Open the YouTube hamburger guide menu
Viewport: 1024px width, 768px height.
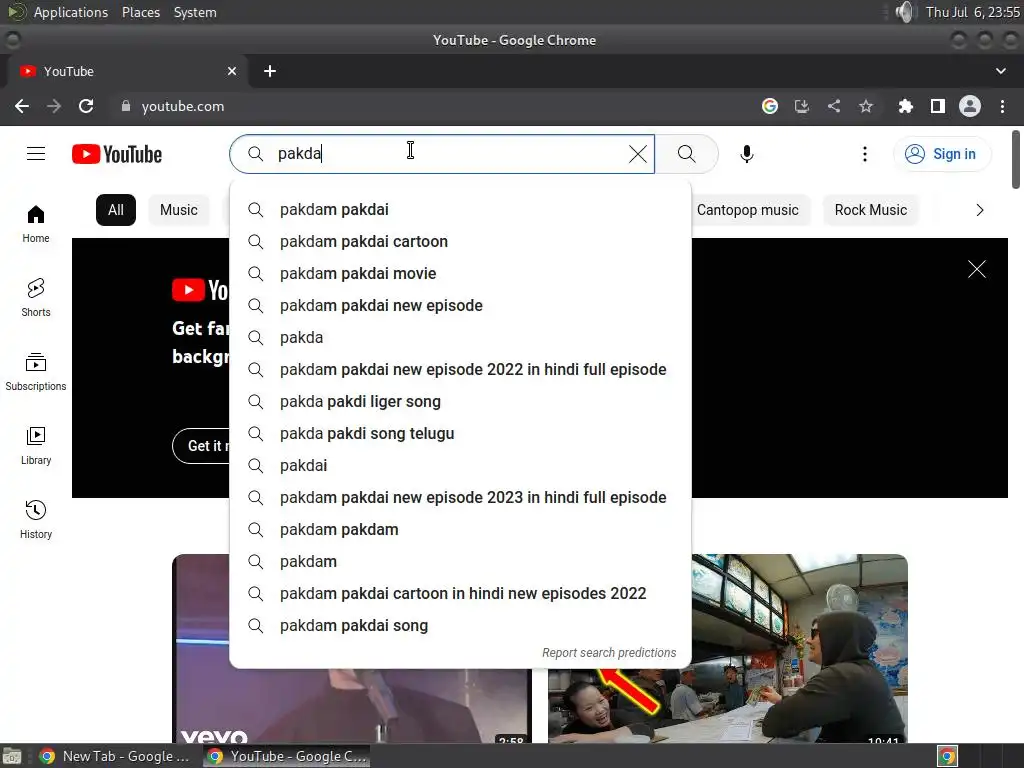point(36,154)
